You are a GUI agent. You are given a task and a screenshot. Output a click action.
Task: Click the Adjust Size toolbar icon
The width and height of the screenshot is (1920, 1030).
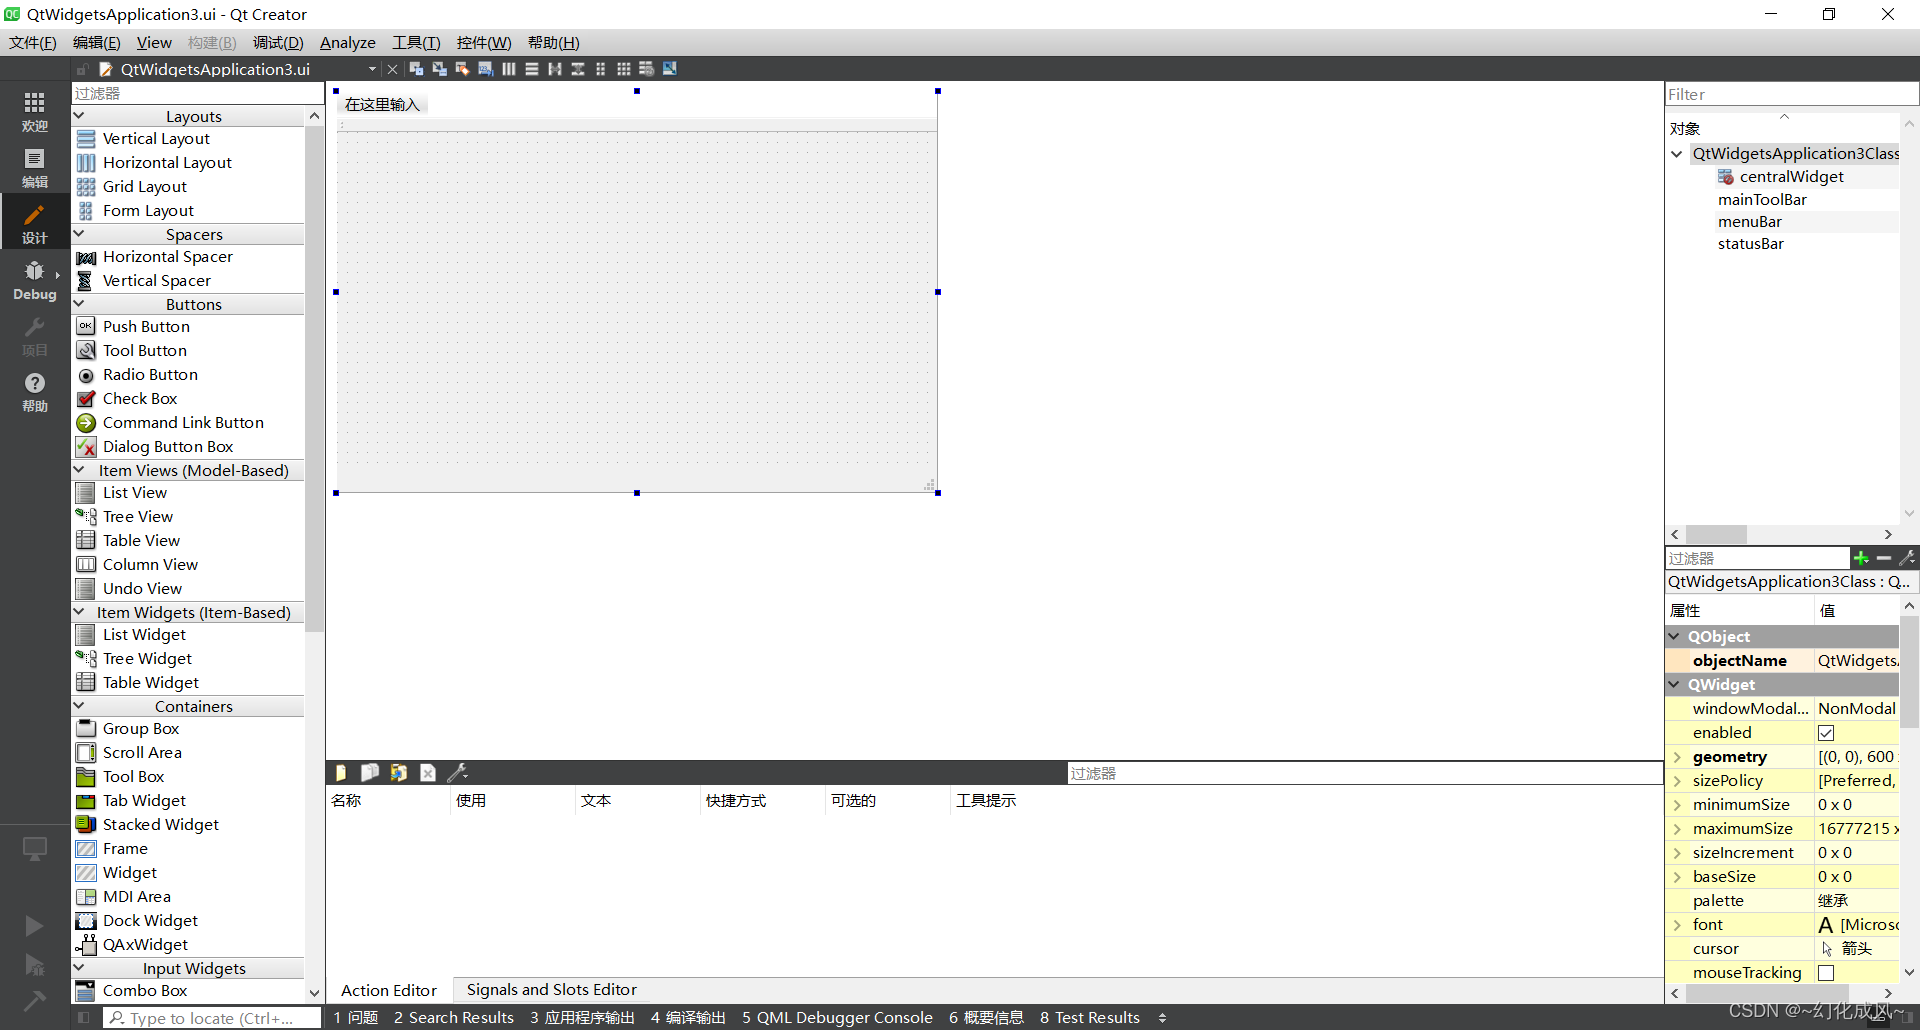(x=670, y=69)
